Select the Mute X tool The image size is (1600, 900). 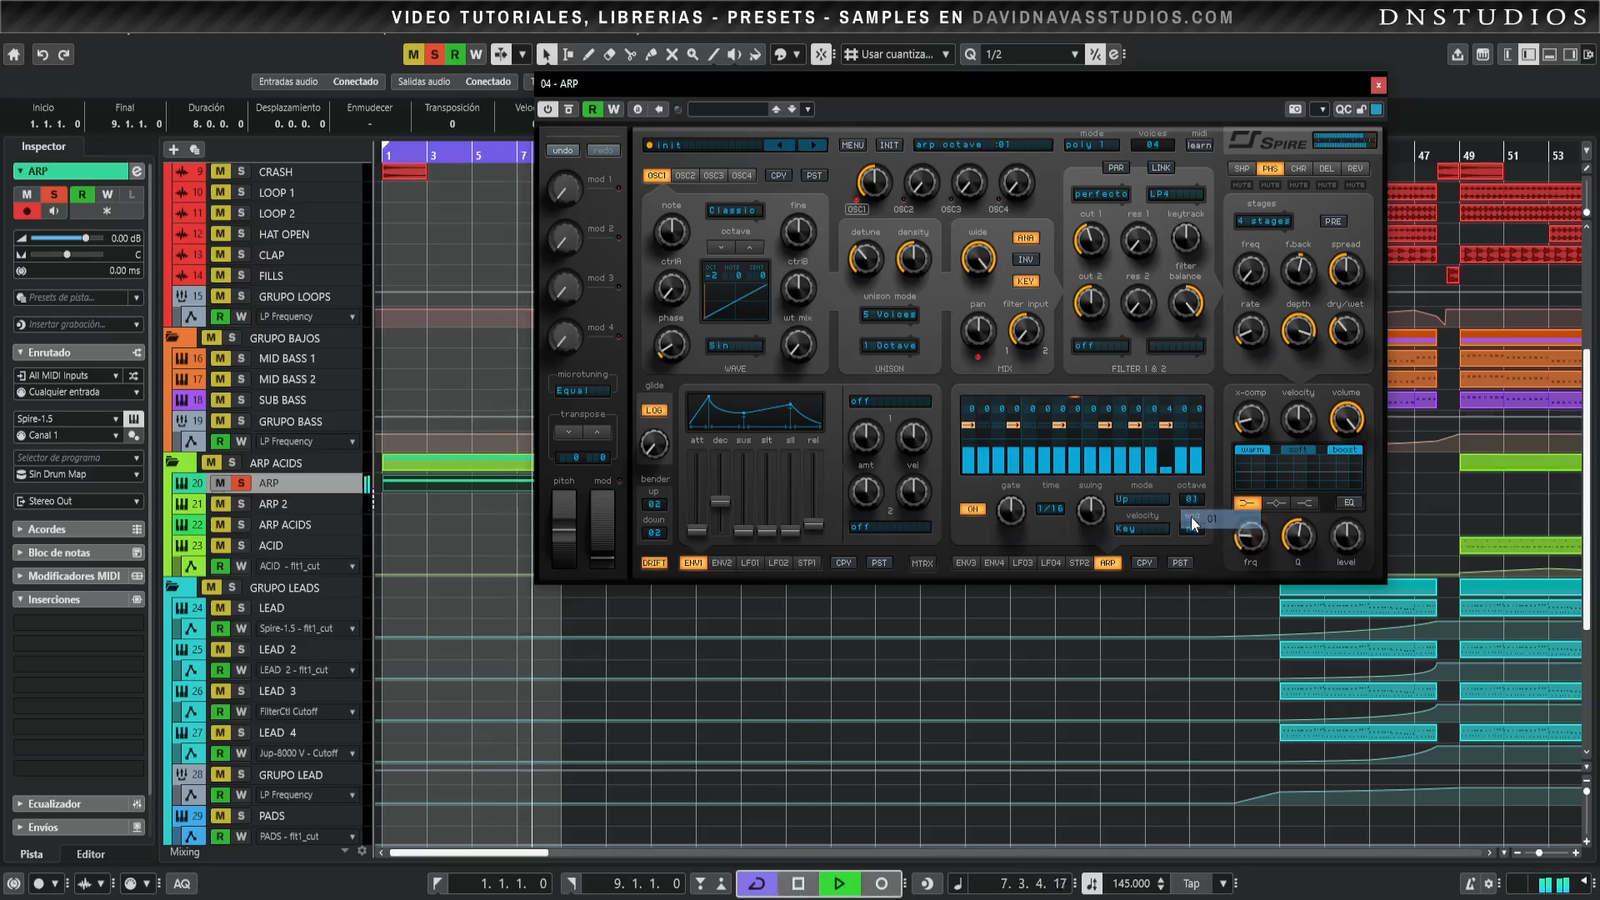coord(672,54)
